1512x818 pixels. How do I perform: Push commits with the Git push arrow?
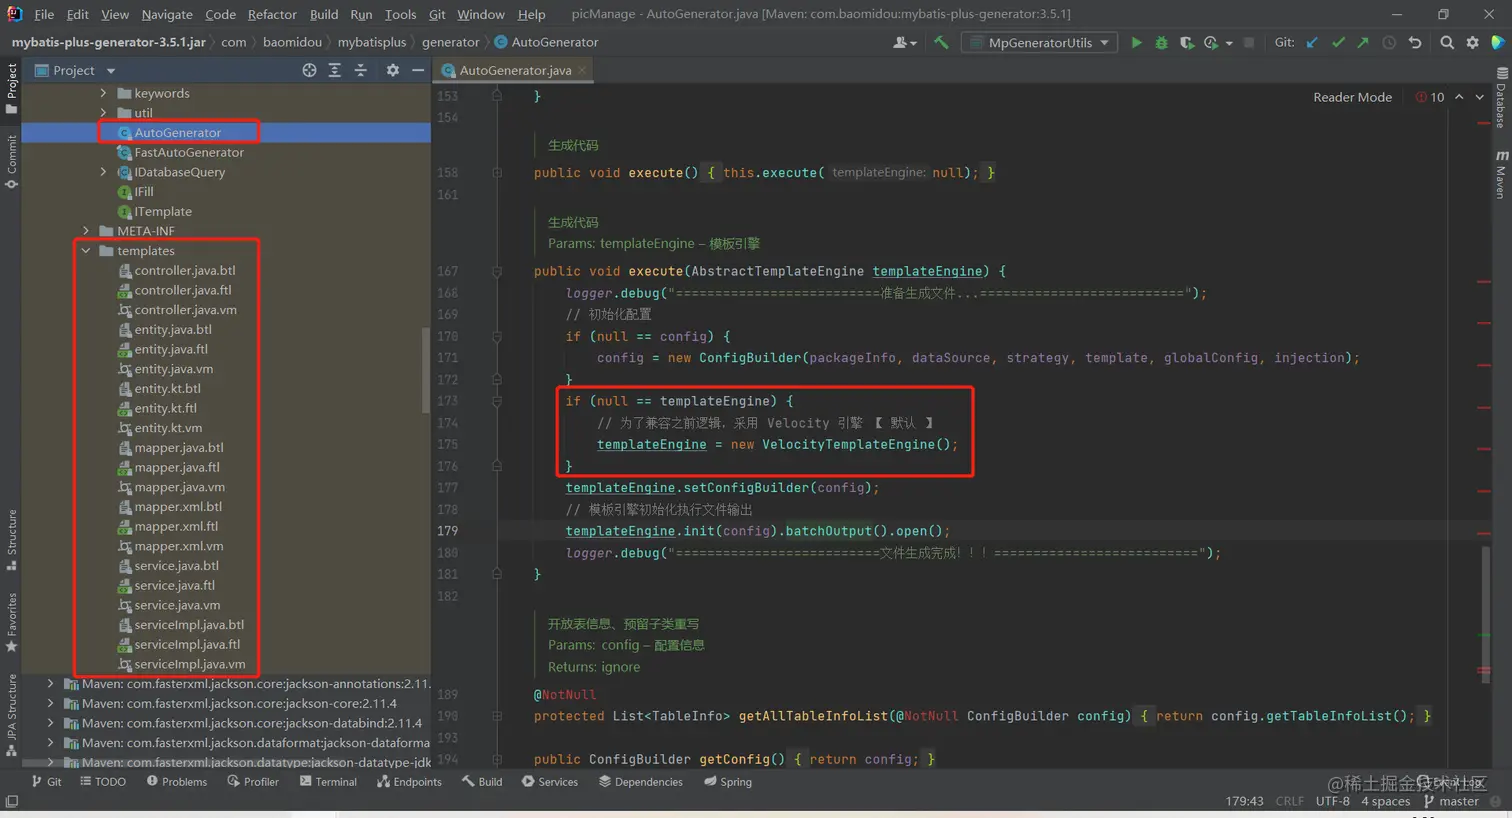click(1363, 43)
